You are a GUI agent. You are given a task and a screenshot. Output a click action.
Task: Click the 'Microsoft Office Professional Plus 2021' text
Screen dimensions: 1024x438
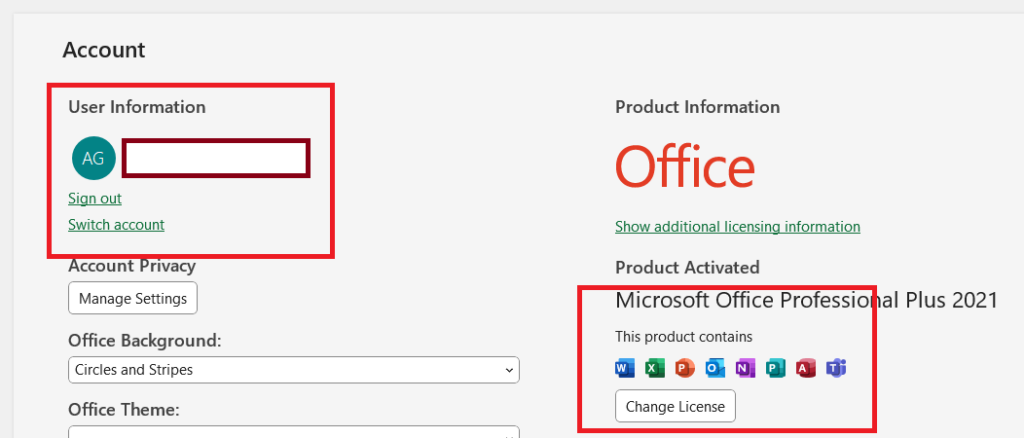[807, 300]
